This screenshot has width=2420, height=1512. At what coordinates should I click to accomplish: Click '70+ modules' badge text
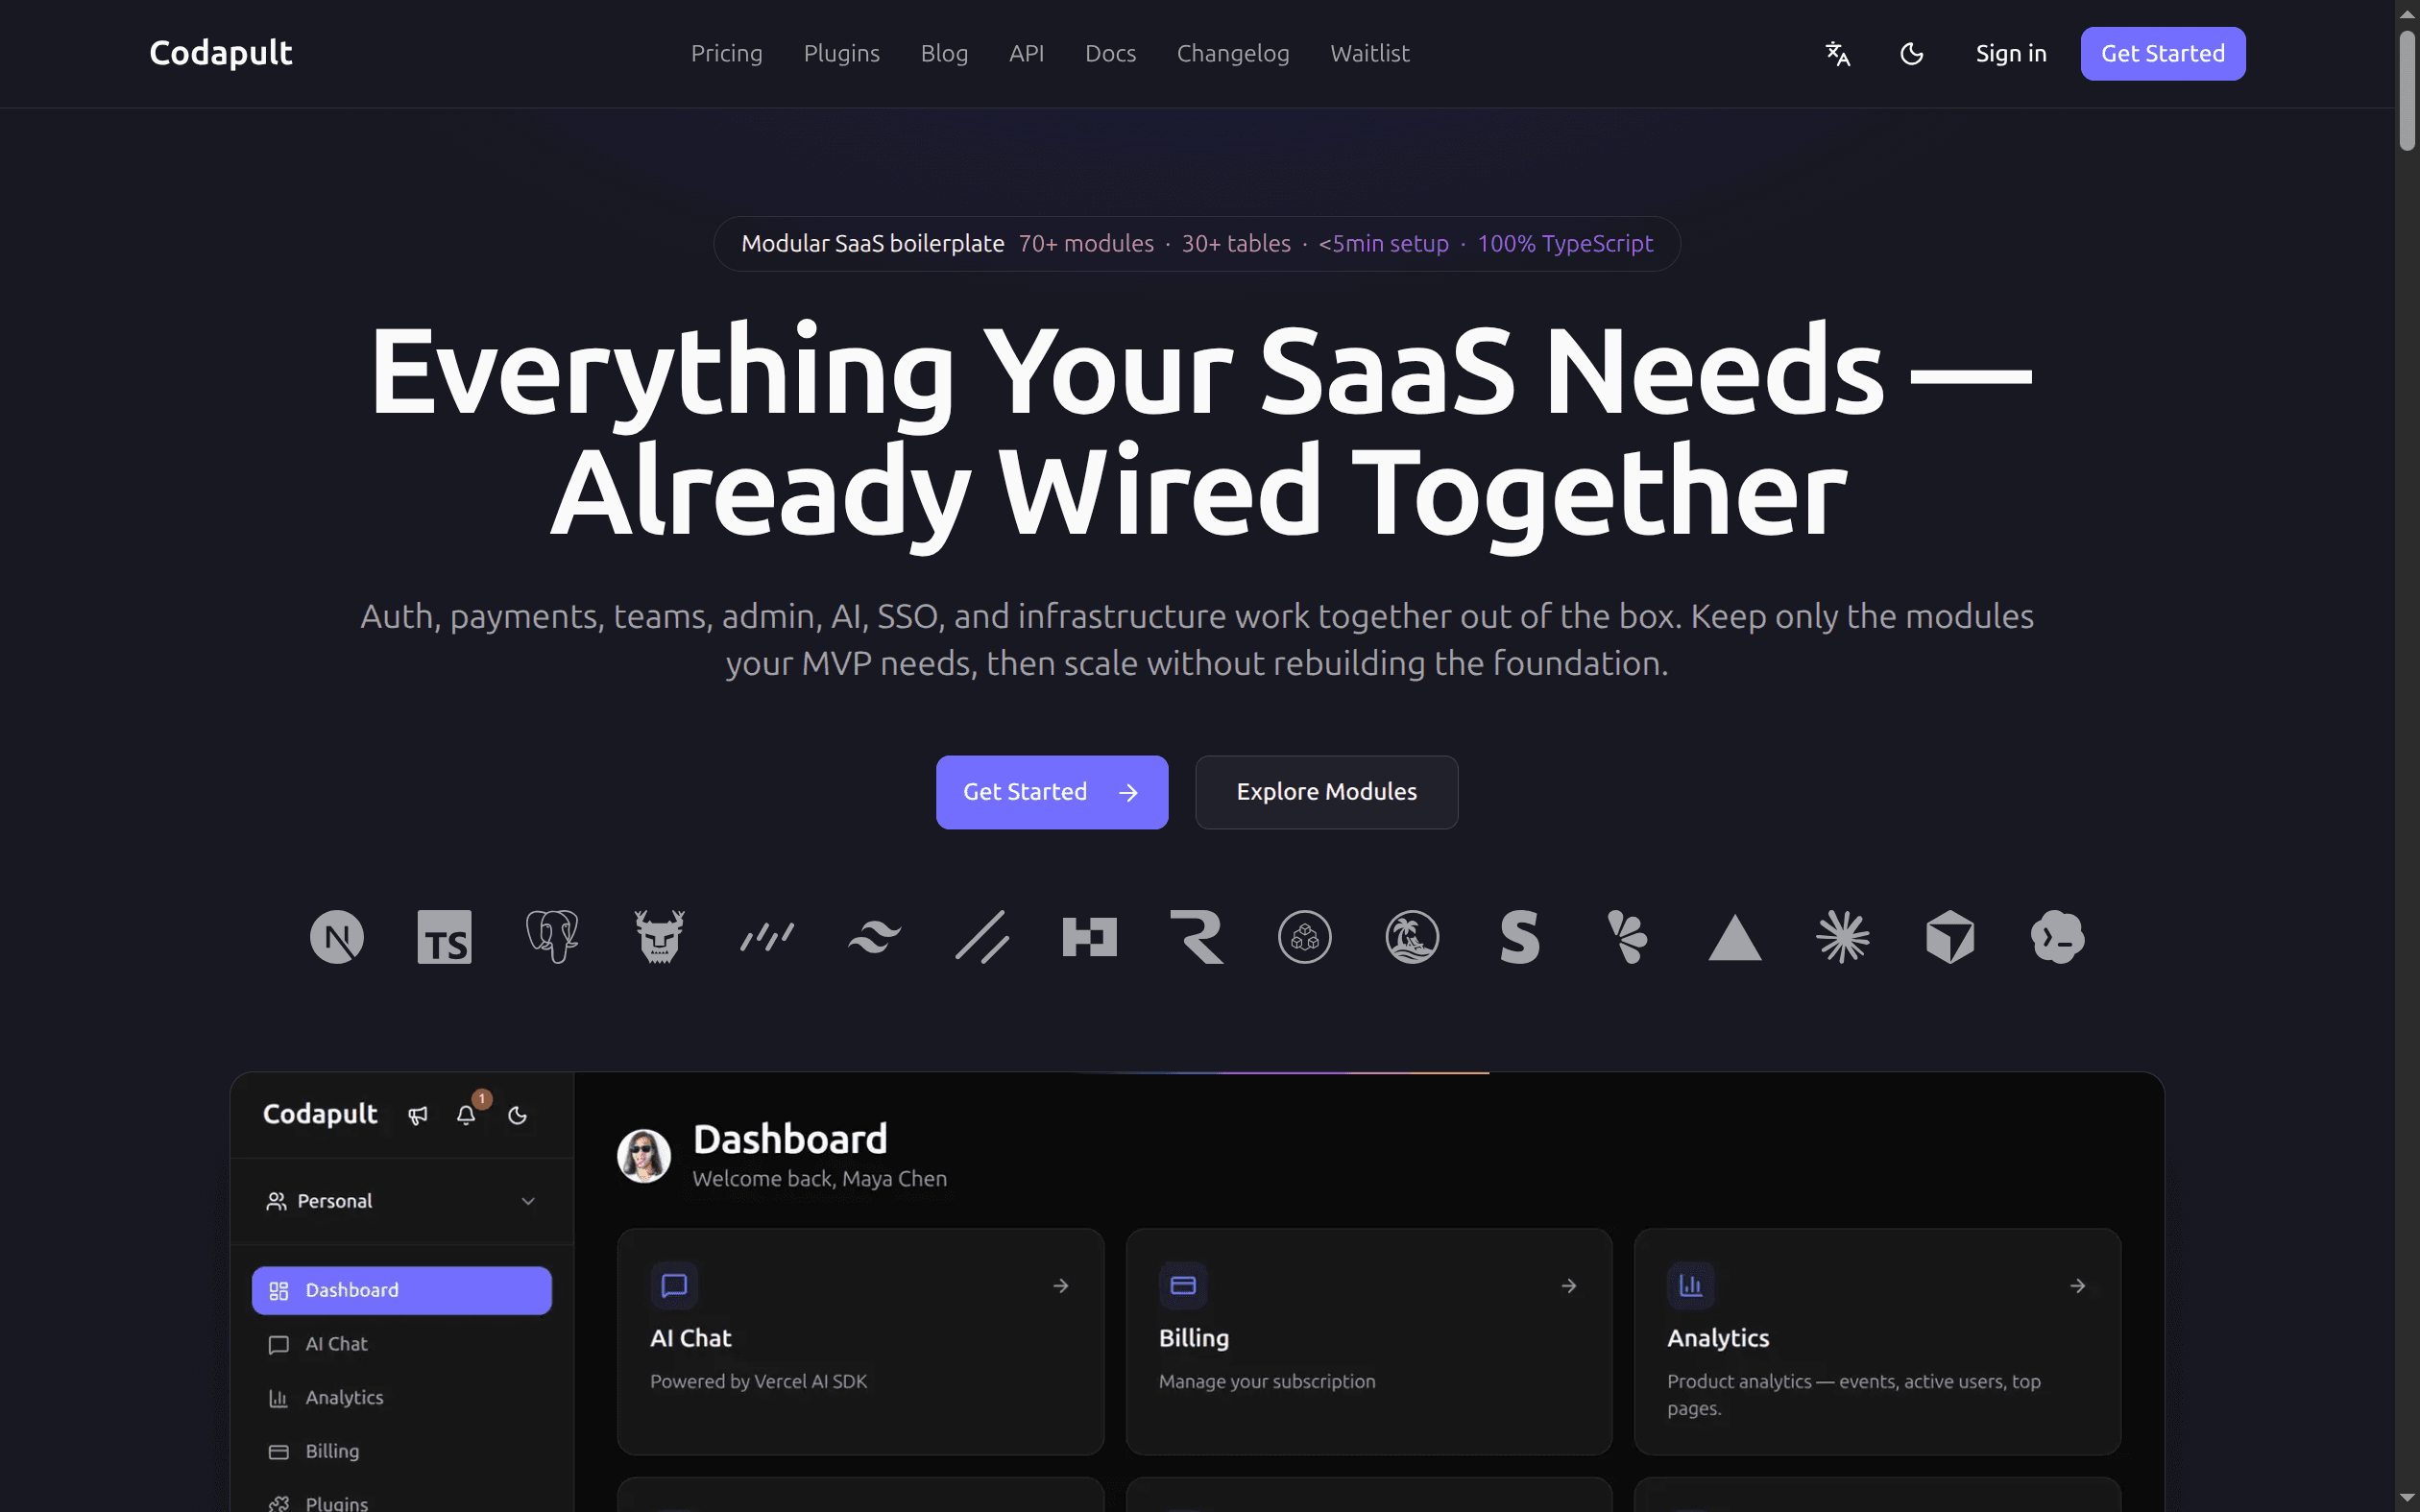(1086, 243)
